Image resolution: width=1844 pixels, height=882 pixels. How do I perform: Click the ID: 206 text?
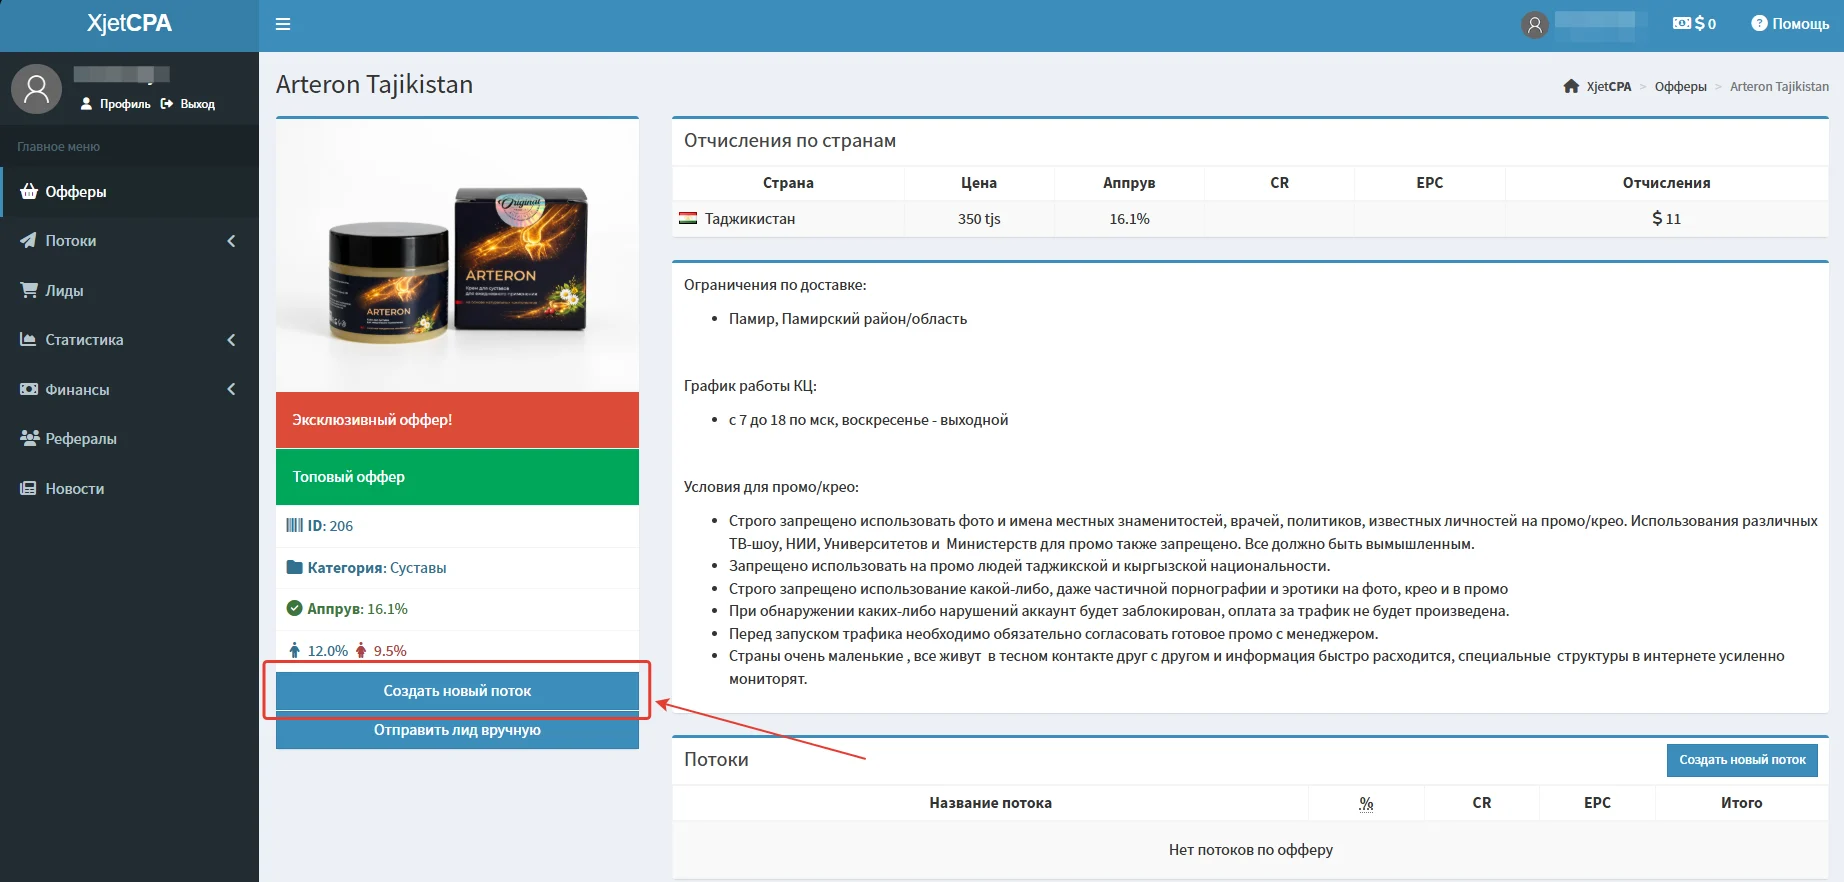[x=330, y=525]
